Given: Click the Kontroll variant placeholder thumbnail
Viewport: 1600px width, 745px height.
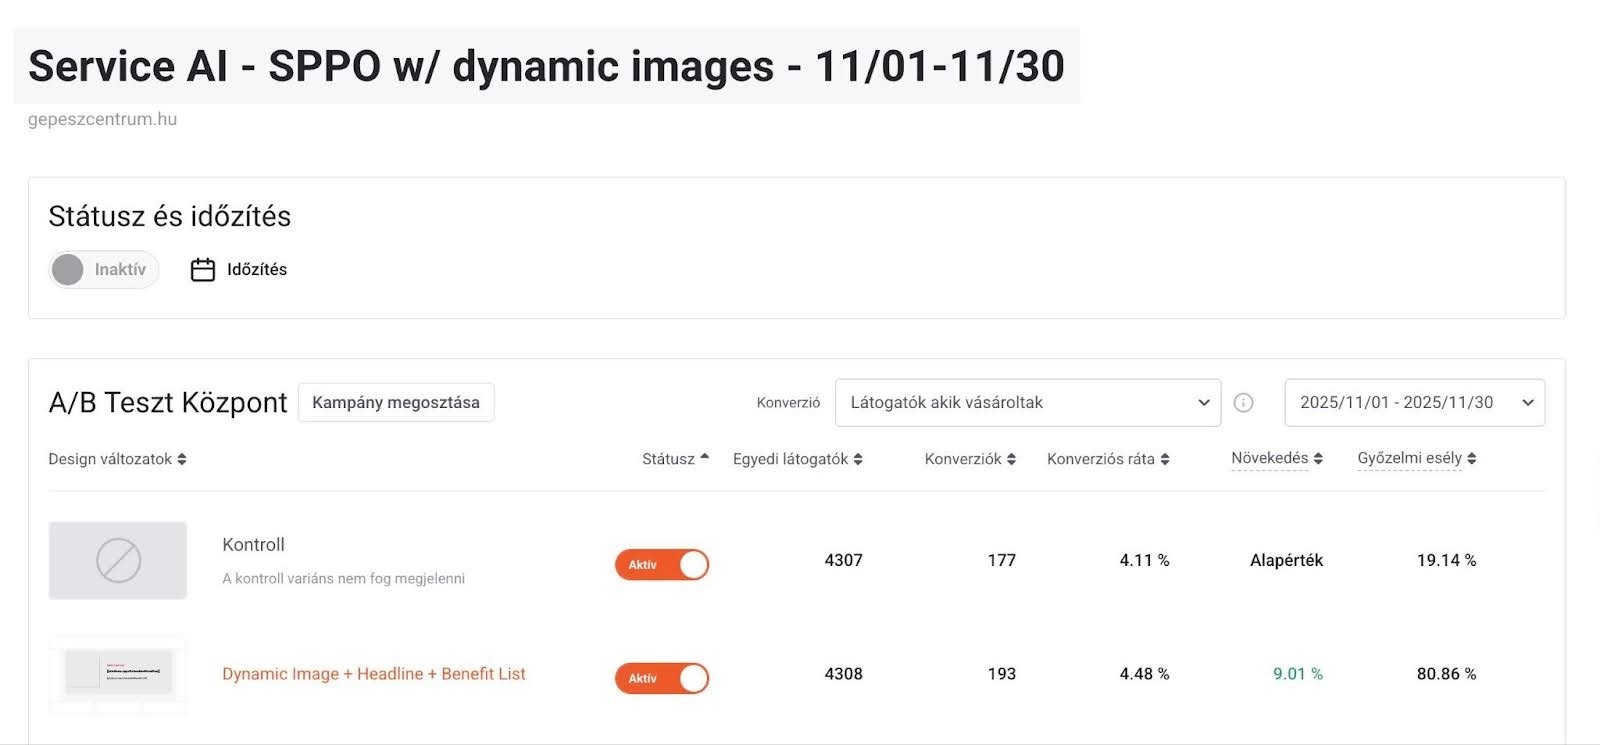Looking at the screenshot, I should point(118,560).
